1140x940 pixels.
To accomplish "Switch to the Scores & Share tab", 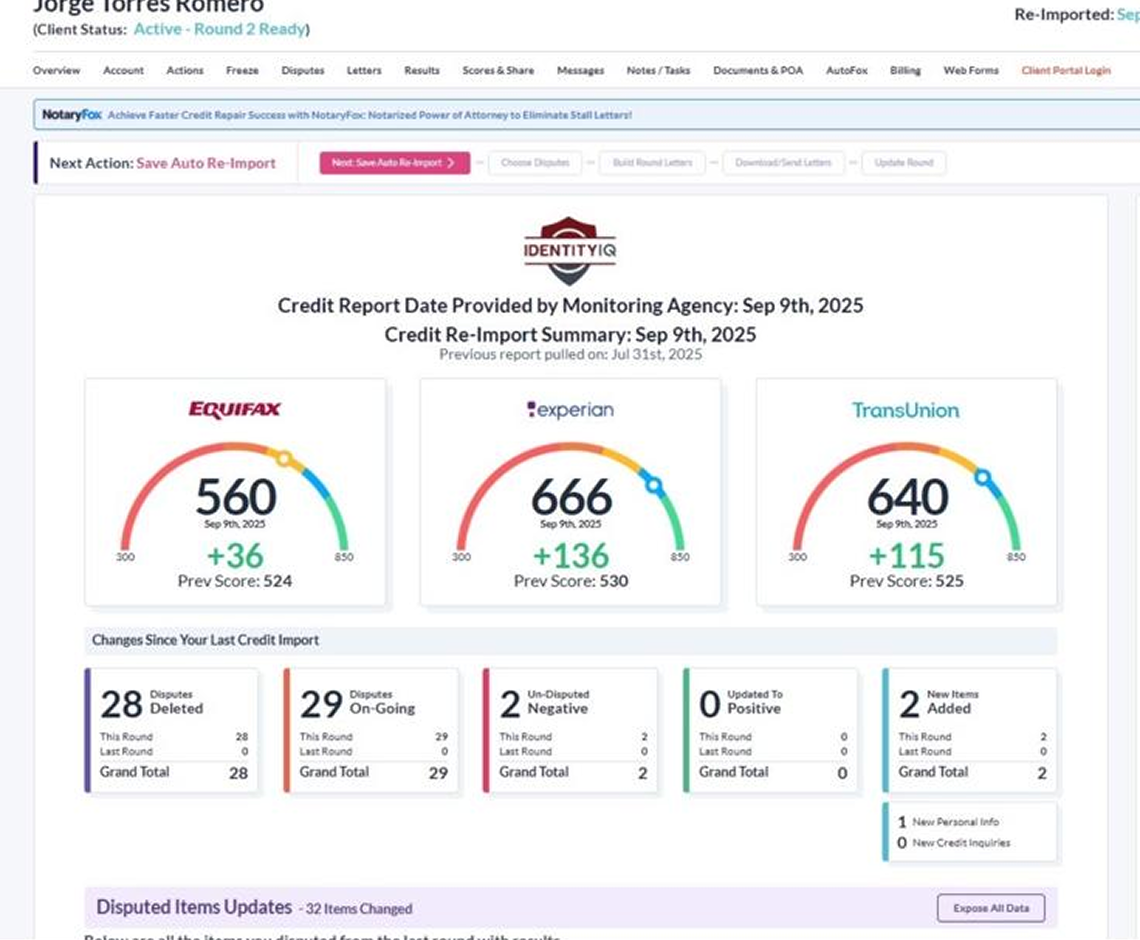I will point(498,71).
